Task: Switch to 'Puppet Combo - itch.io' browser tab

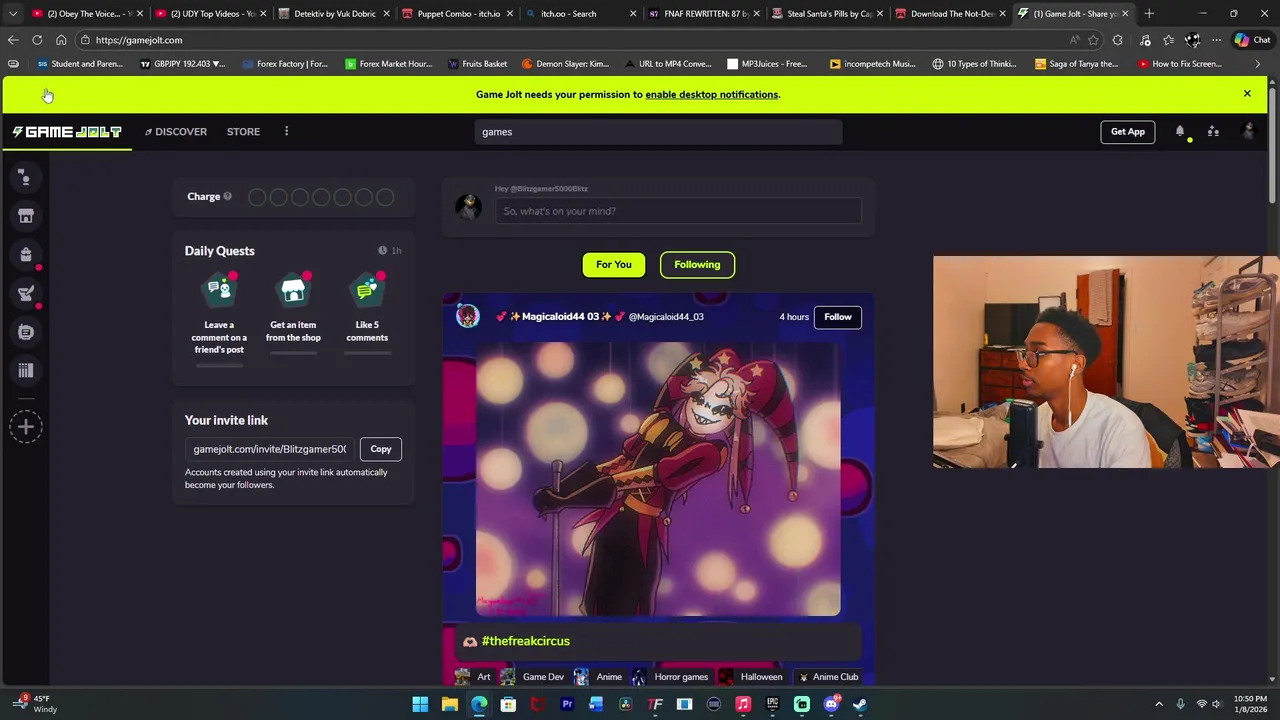Action: point(458,14)
